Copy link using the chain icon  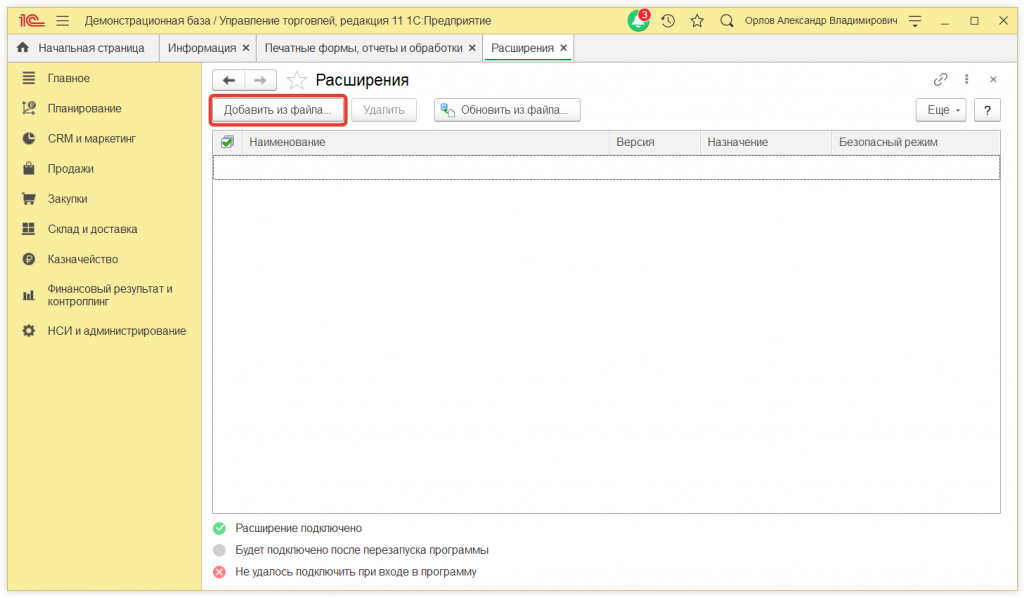tap(940, 80)
